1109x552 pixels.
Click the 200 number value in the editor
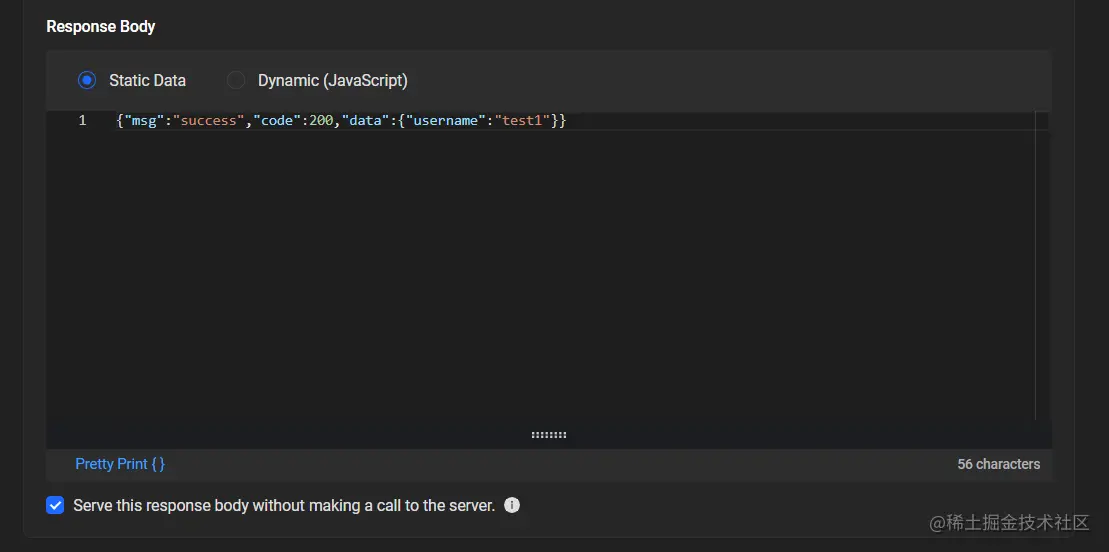321,121
